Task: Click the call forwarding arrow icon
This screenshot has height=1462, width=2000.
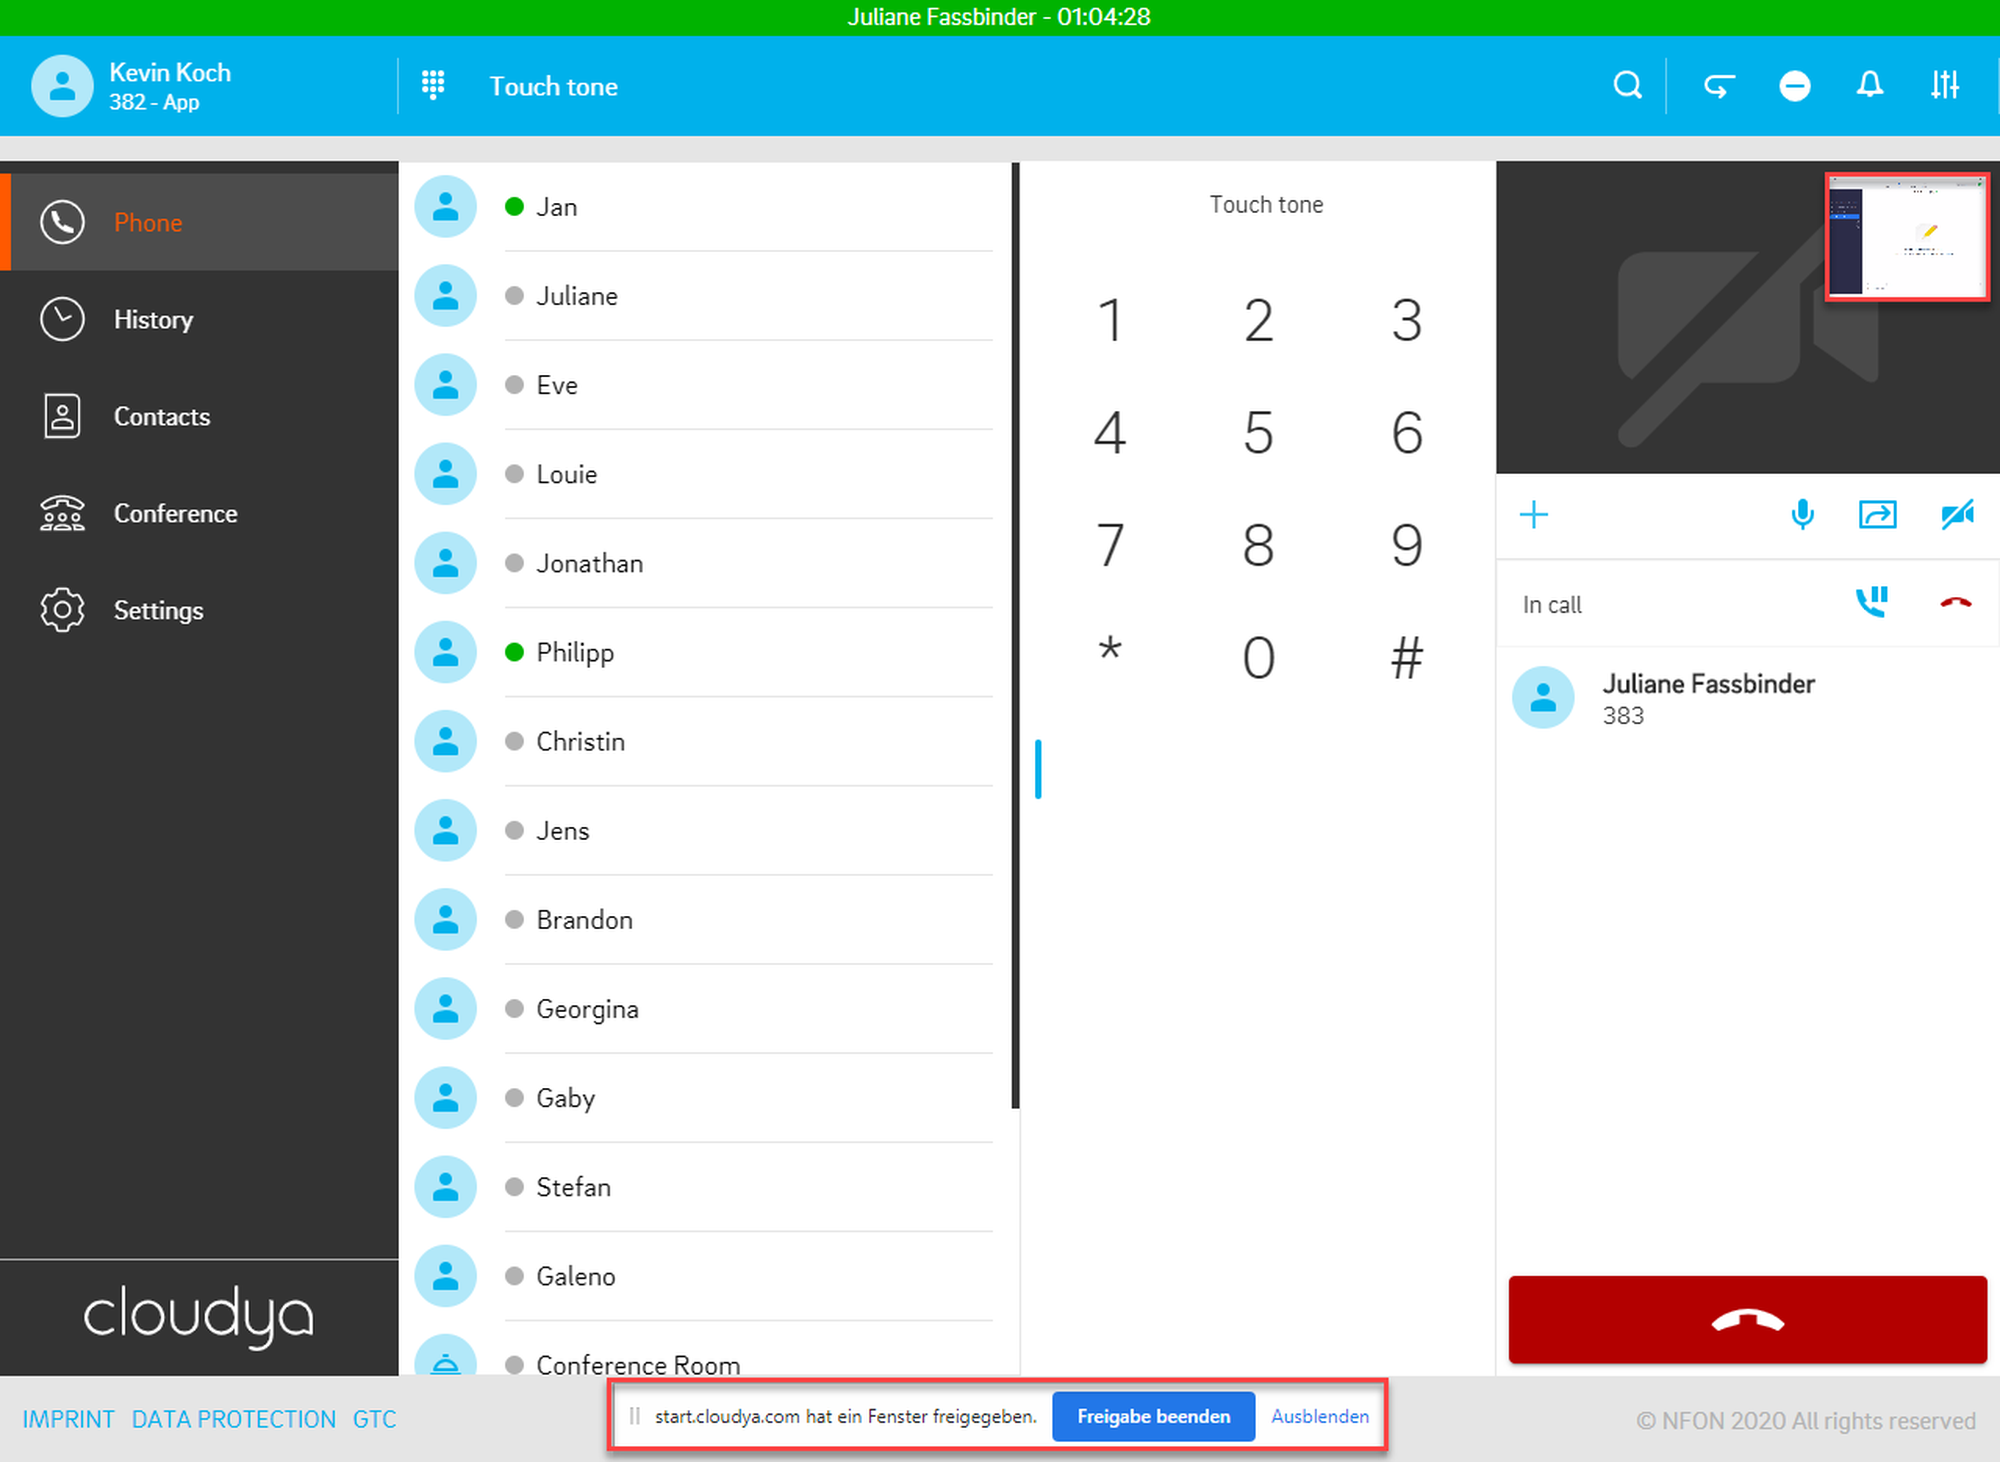Action: click(x=1719, y=86)
